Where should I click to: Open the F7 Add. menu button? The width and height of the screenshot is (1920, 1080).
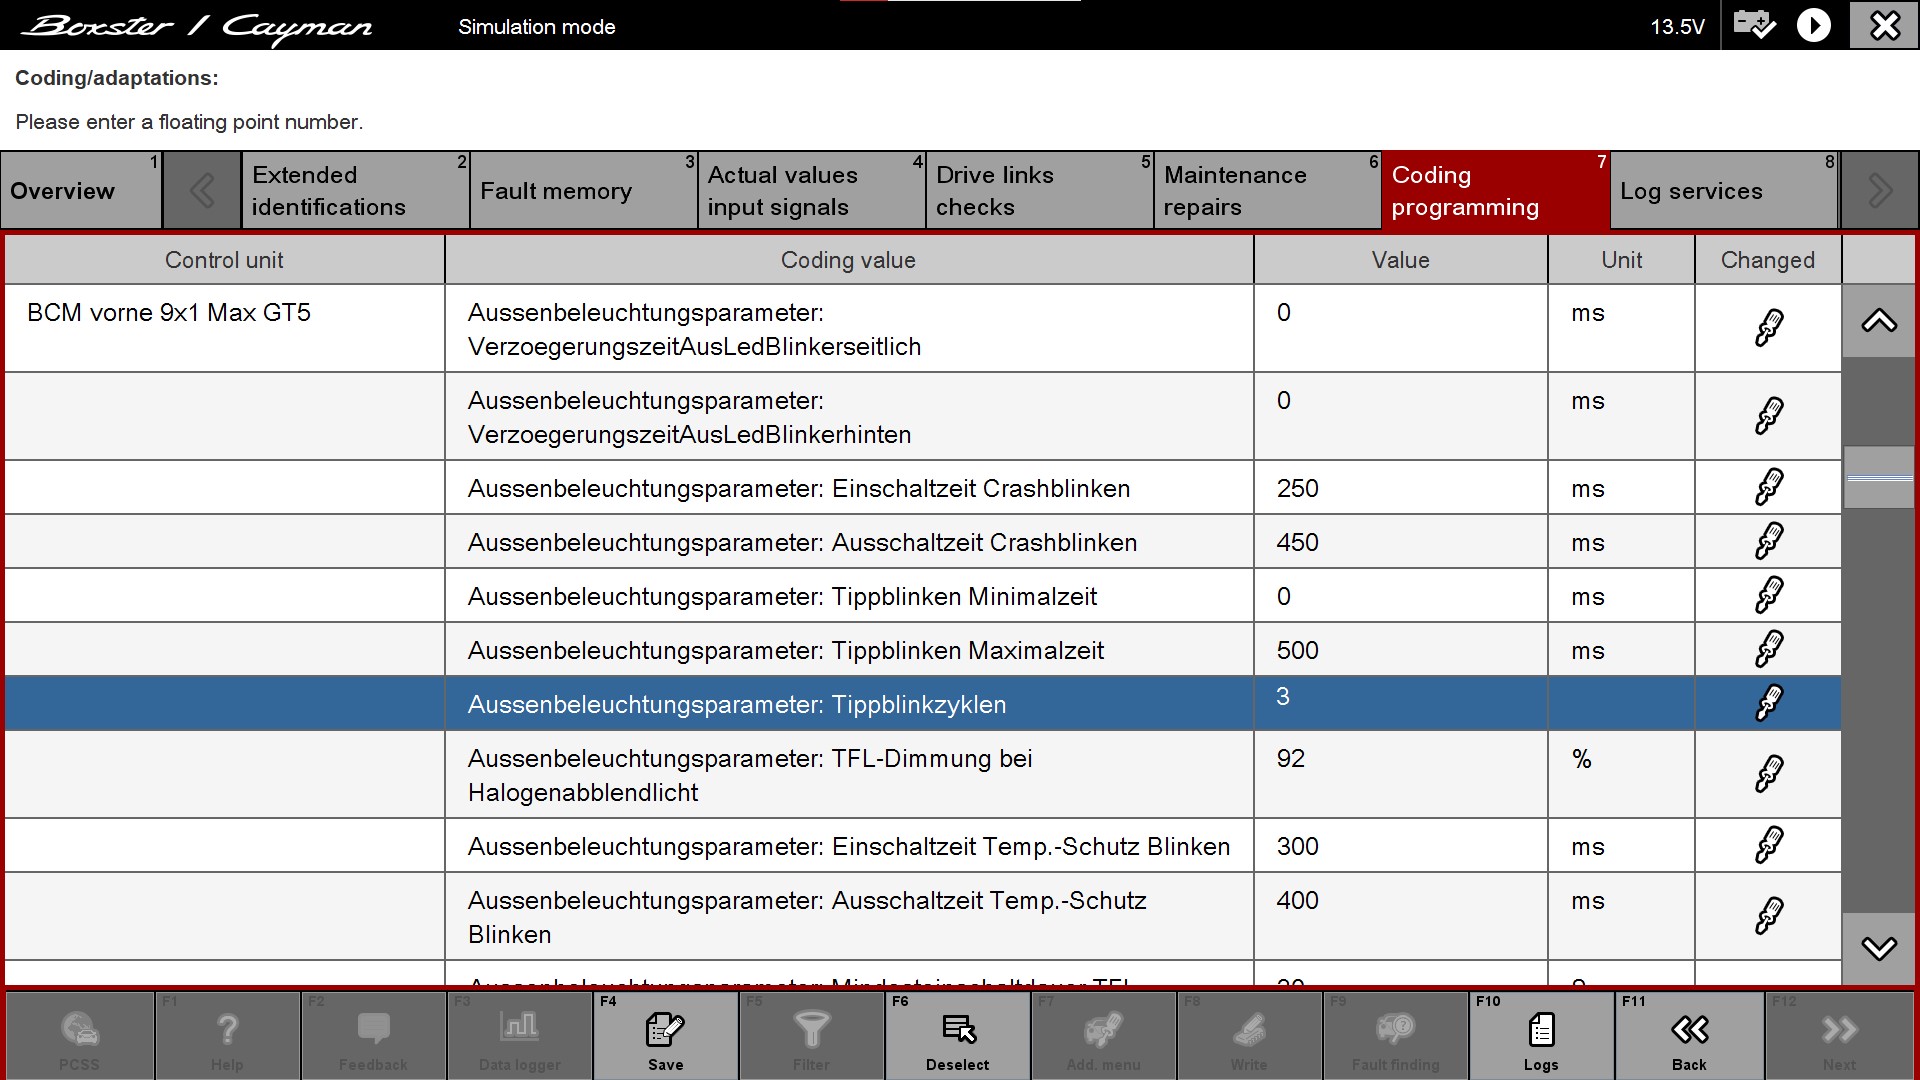click(x=1103, y=1035)
